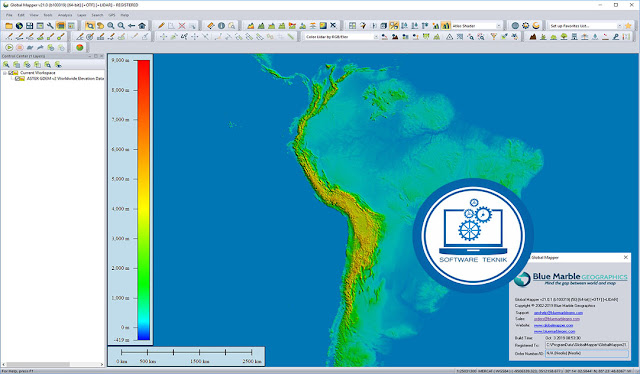The image size is (640, 374).
Task: Open data files with the folder icon
Action: pyautogui.click(x=9, y=26)
